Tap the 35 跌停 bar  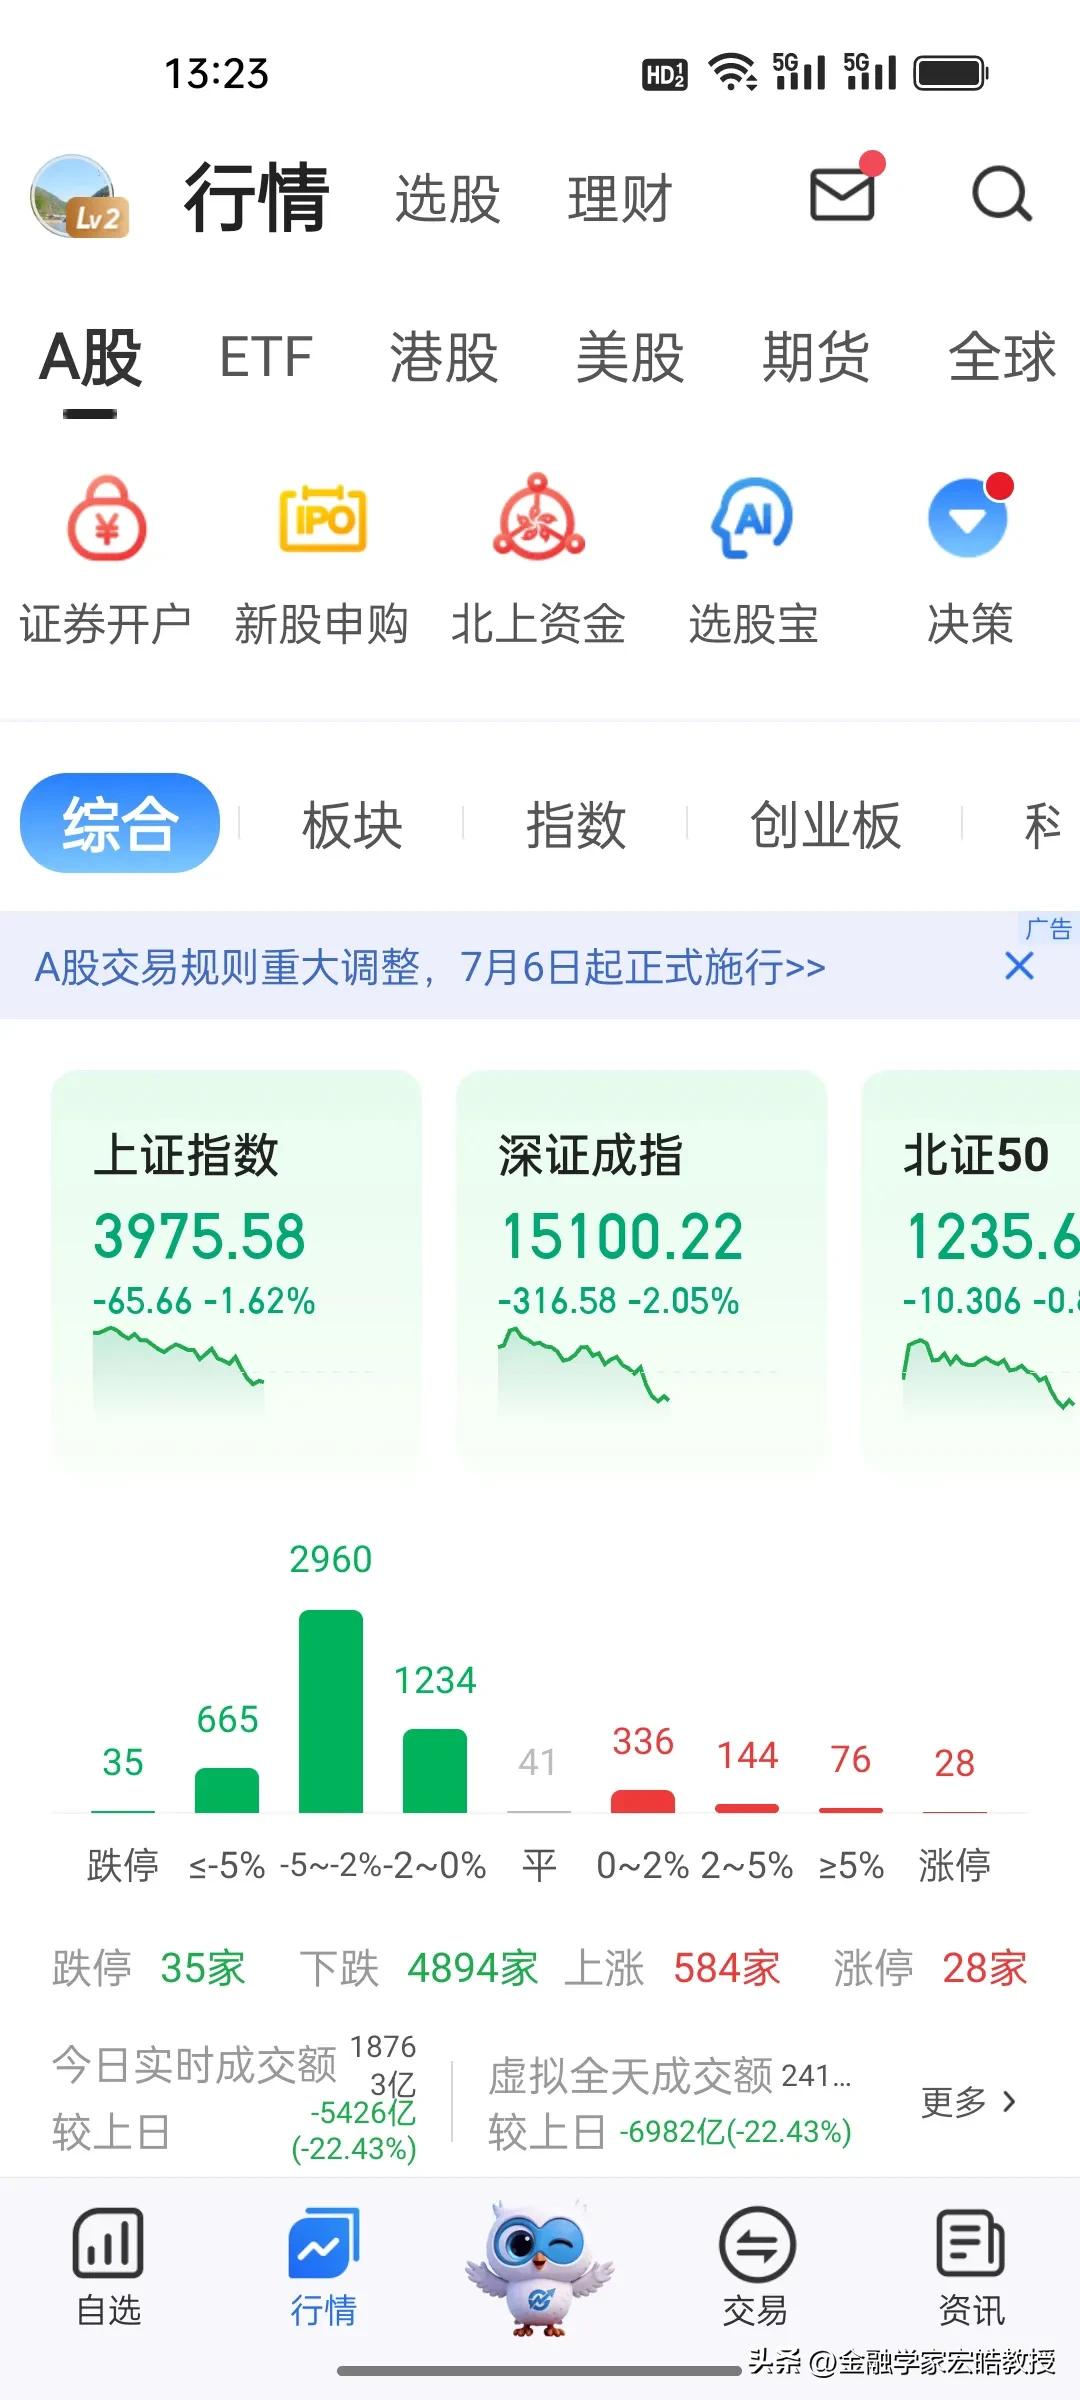(123, 1810)
